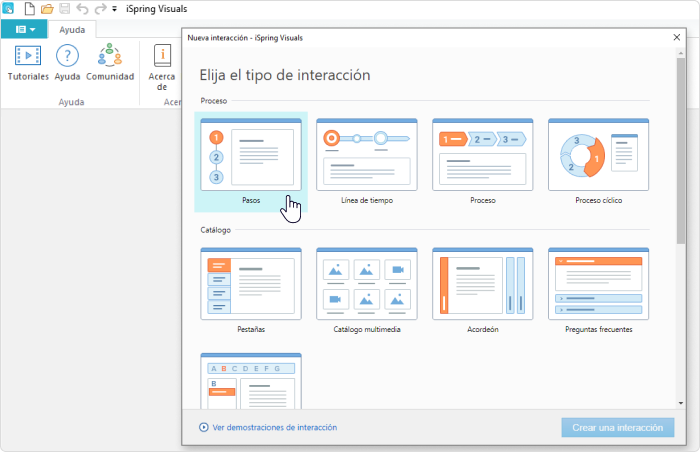Click the play icon beside demostraciones link

point(204,427)
